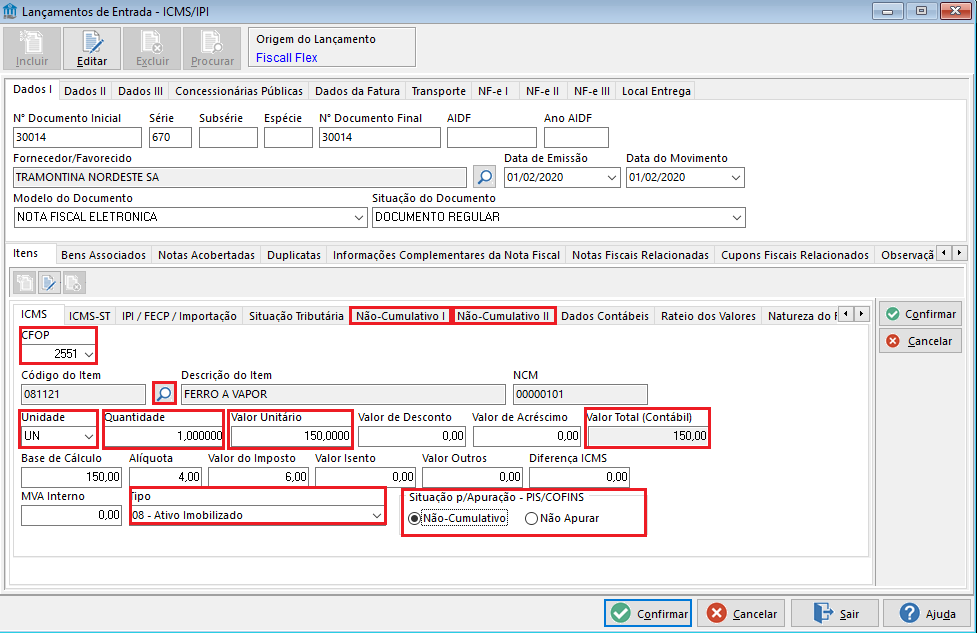Image resolution: width=977 pixels, height=633 pixels.
Task: Click the Excluir toolbar icon
Action: coord(152,48)
